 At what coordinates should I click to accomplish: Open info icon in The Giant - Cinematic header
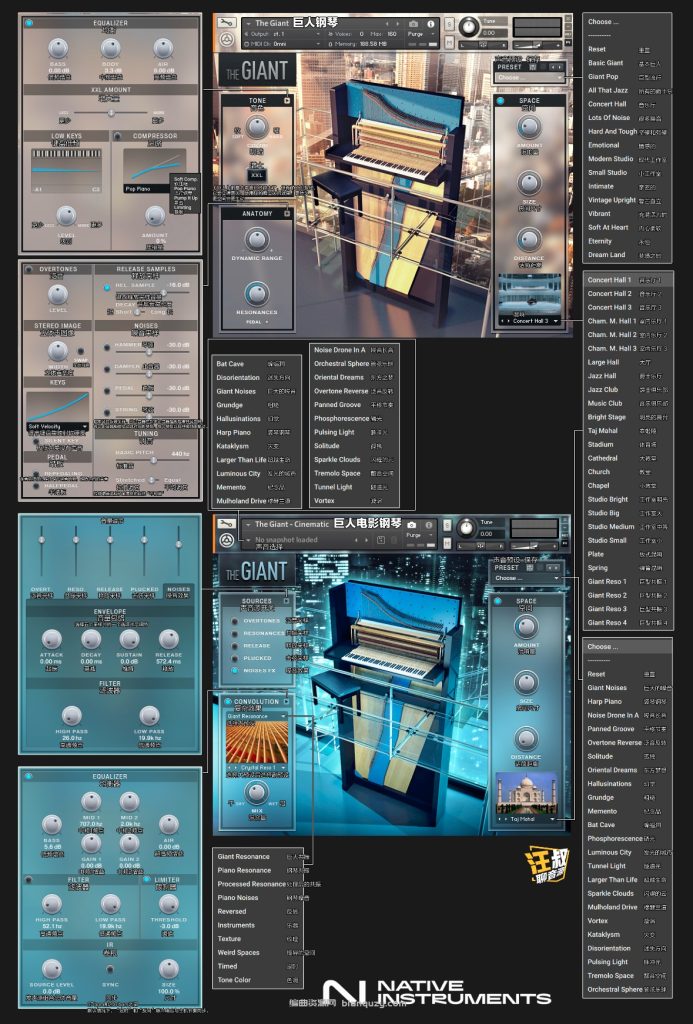428,524
